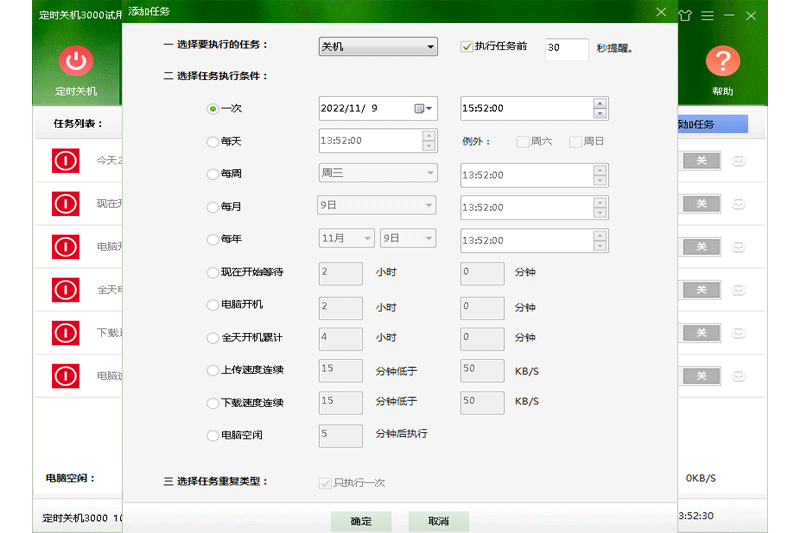Viewport: 800px width, 533px height.
Task: Click the red power icon of the third task row (电脑开)
Action: pos(65,247)
